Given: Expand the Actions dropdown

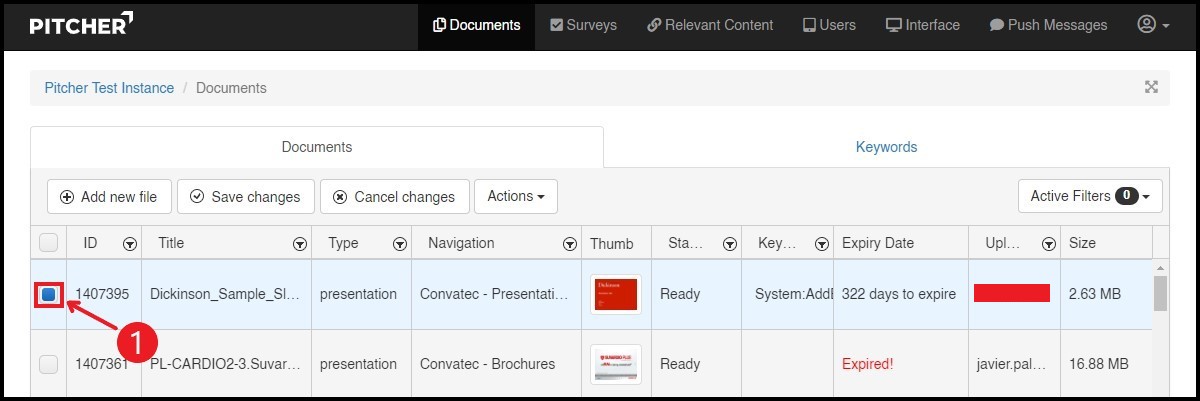Looking at the screenshot, I should [x=515, y=197].
